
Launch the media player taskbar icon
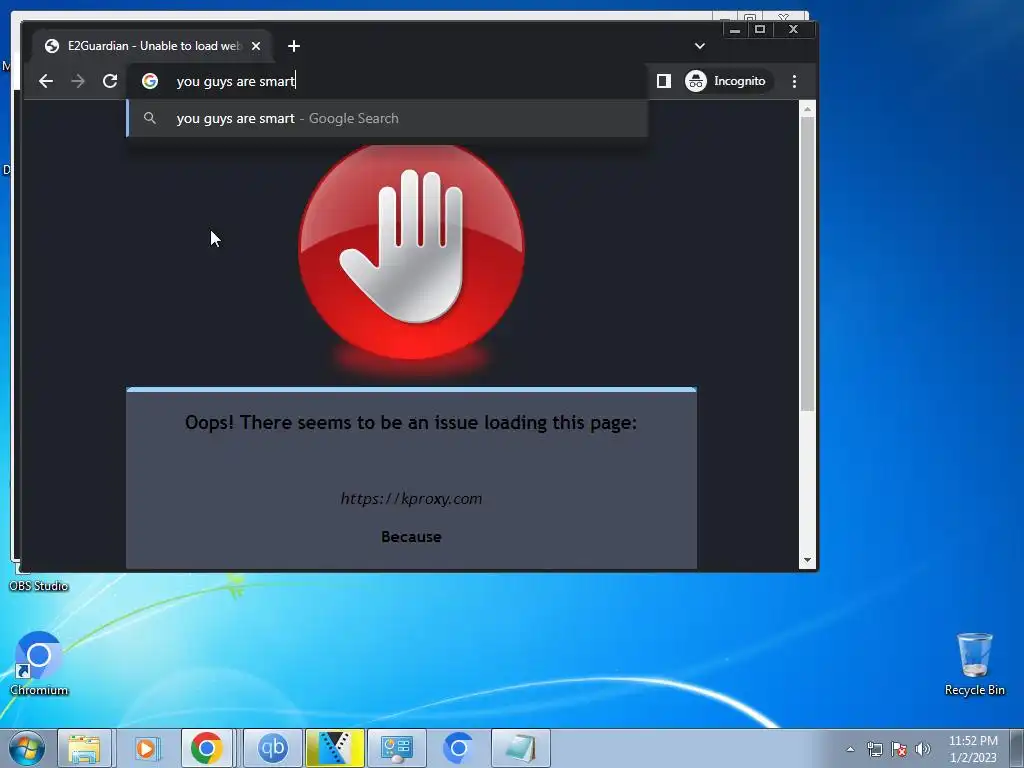click(146, 748)
